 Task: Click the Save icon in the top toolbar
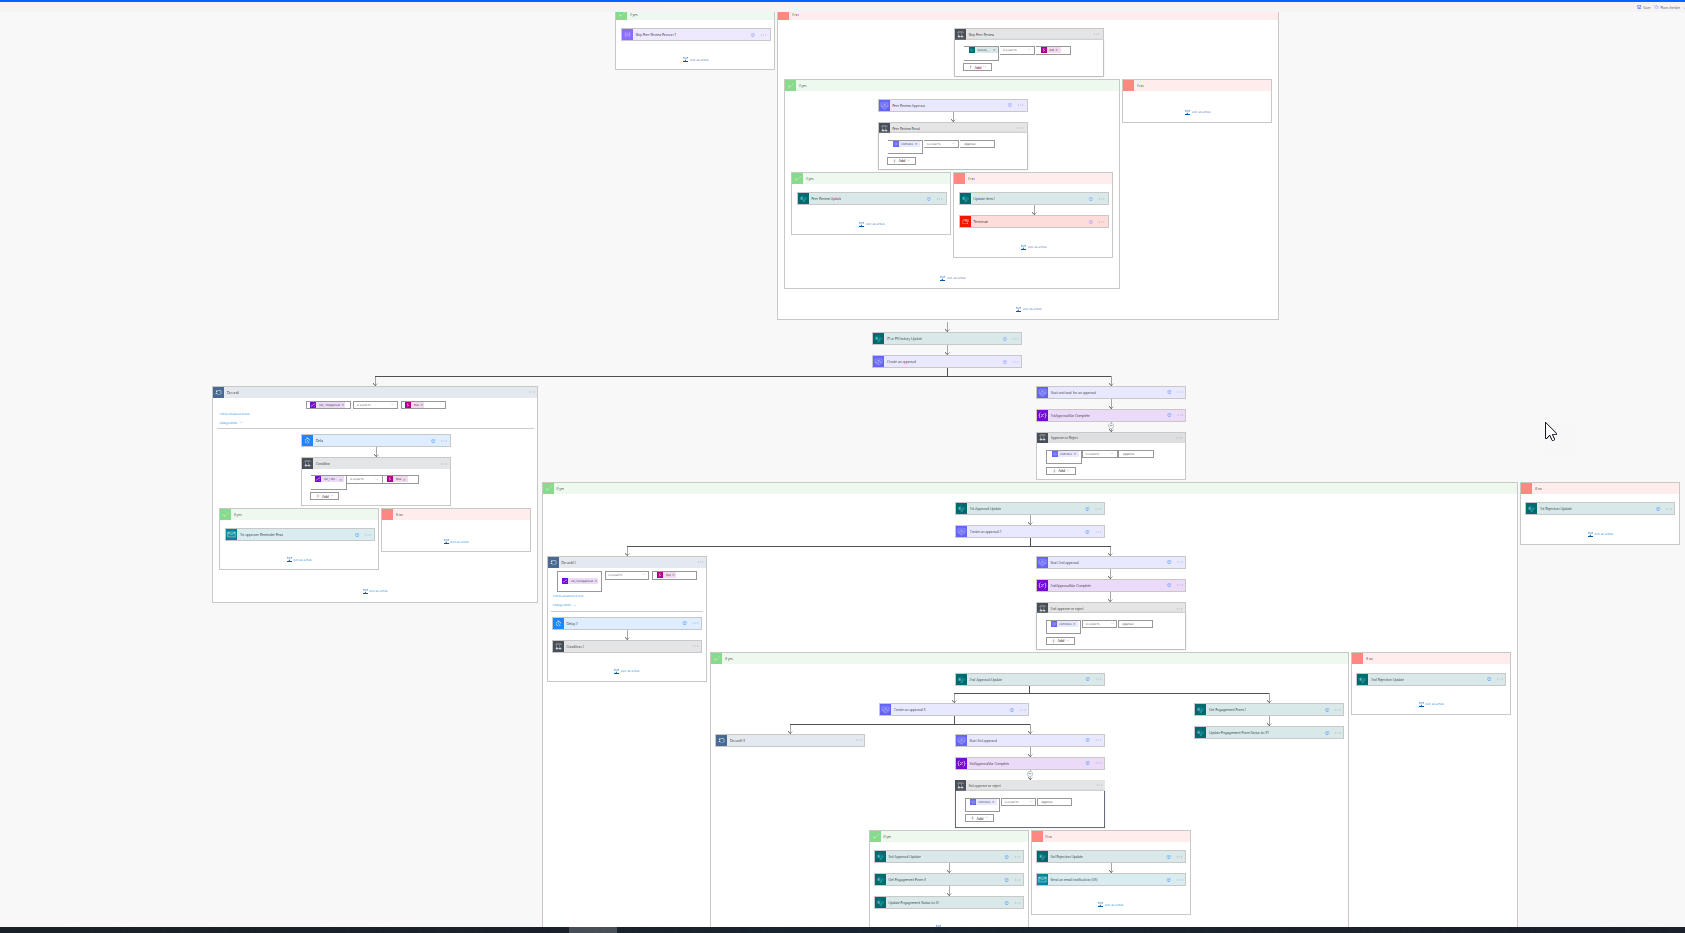pos(1638,7)
